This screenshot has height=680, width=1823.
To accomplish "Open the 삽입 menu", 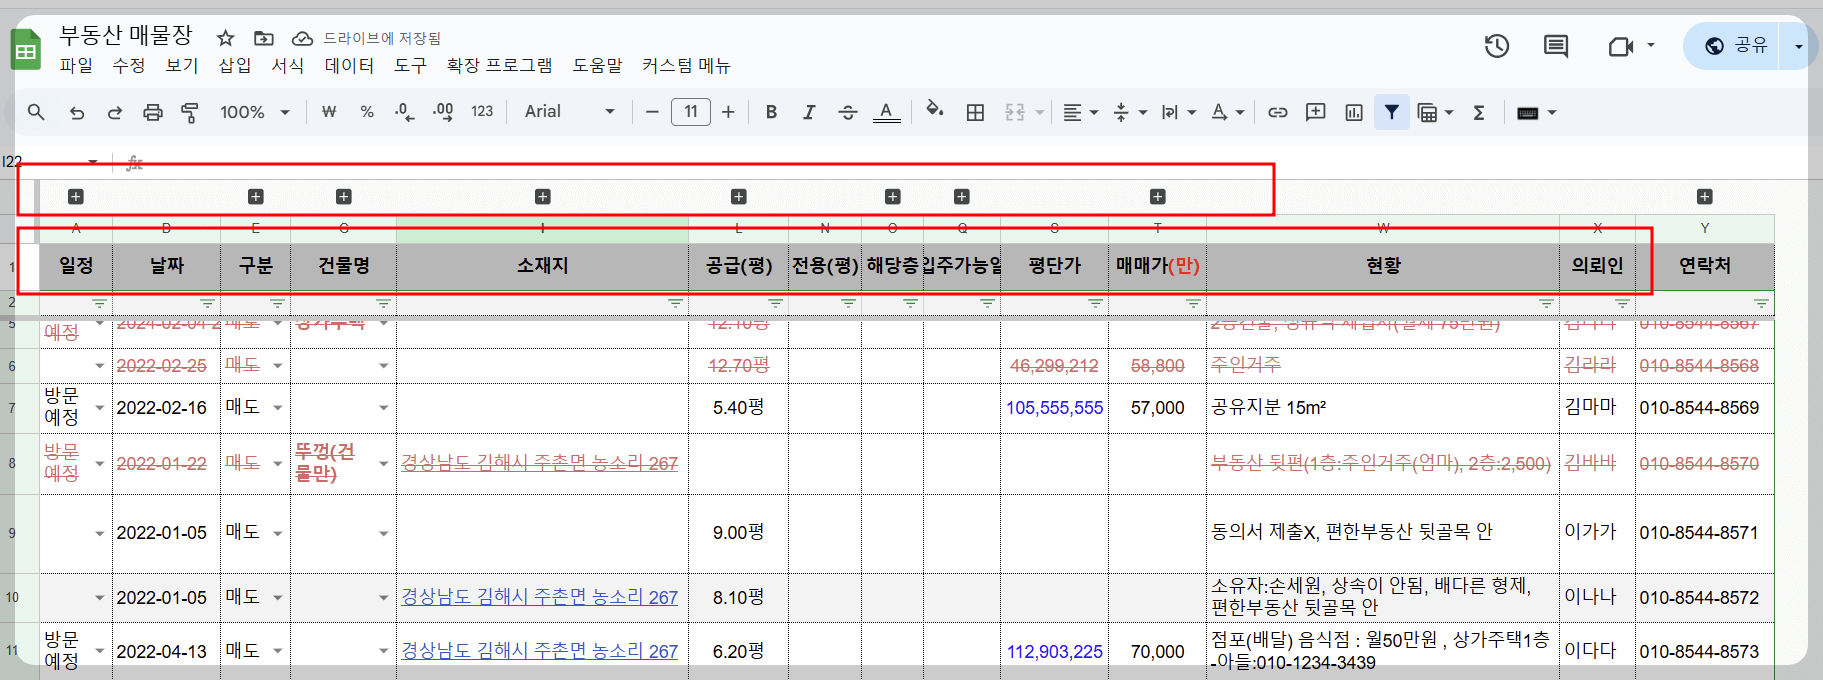I will pyautogui.click(x=235, y=65).
